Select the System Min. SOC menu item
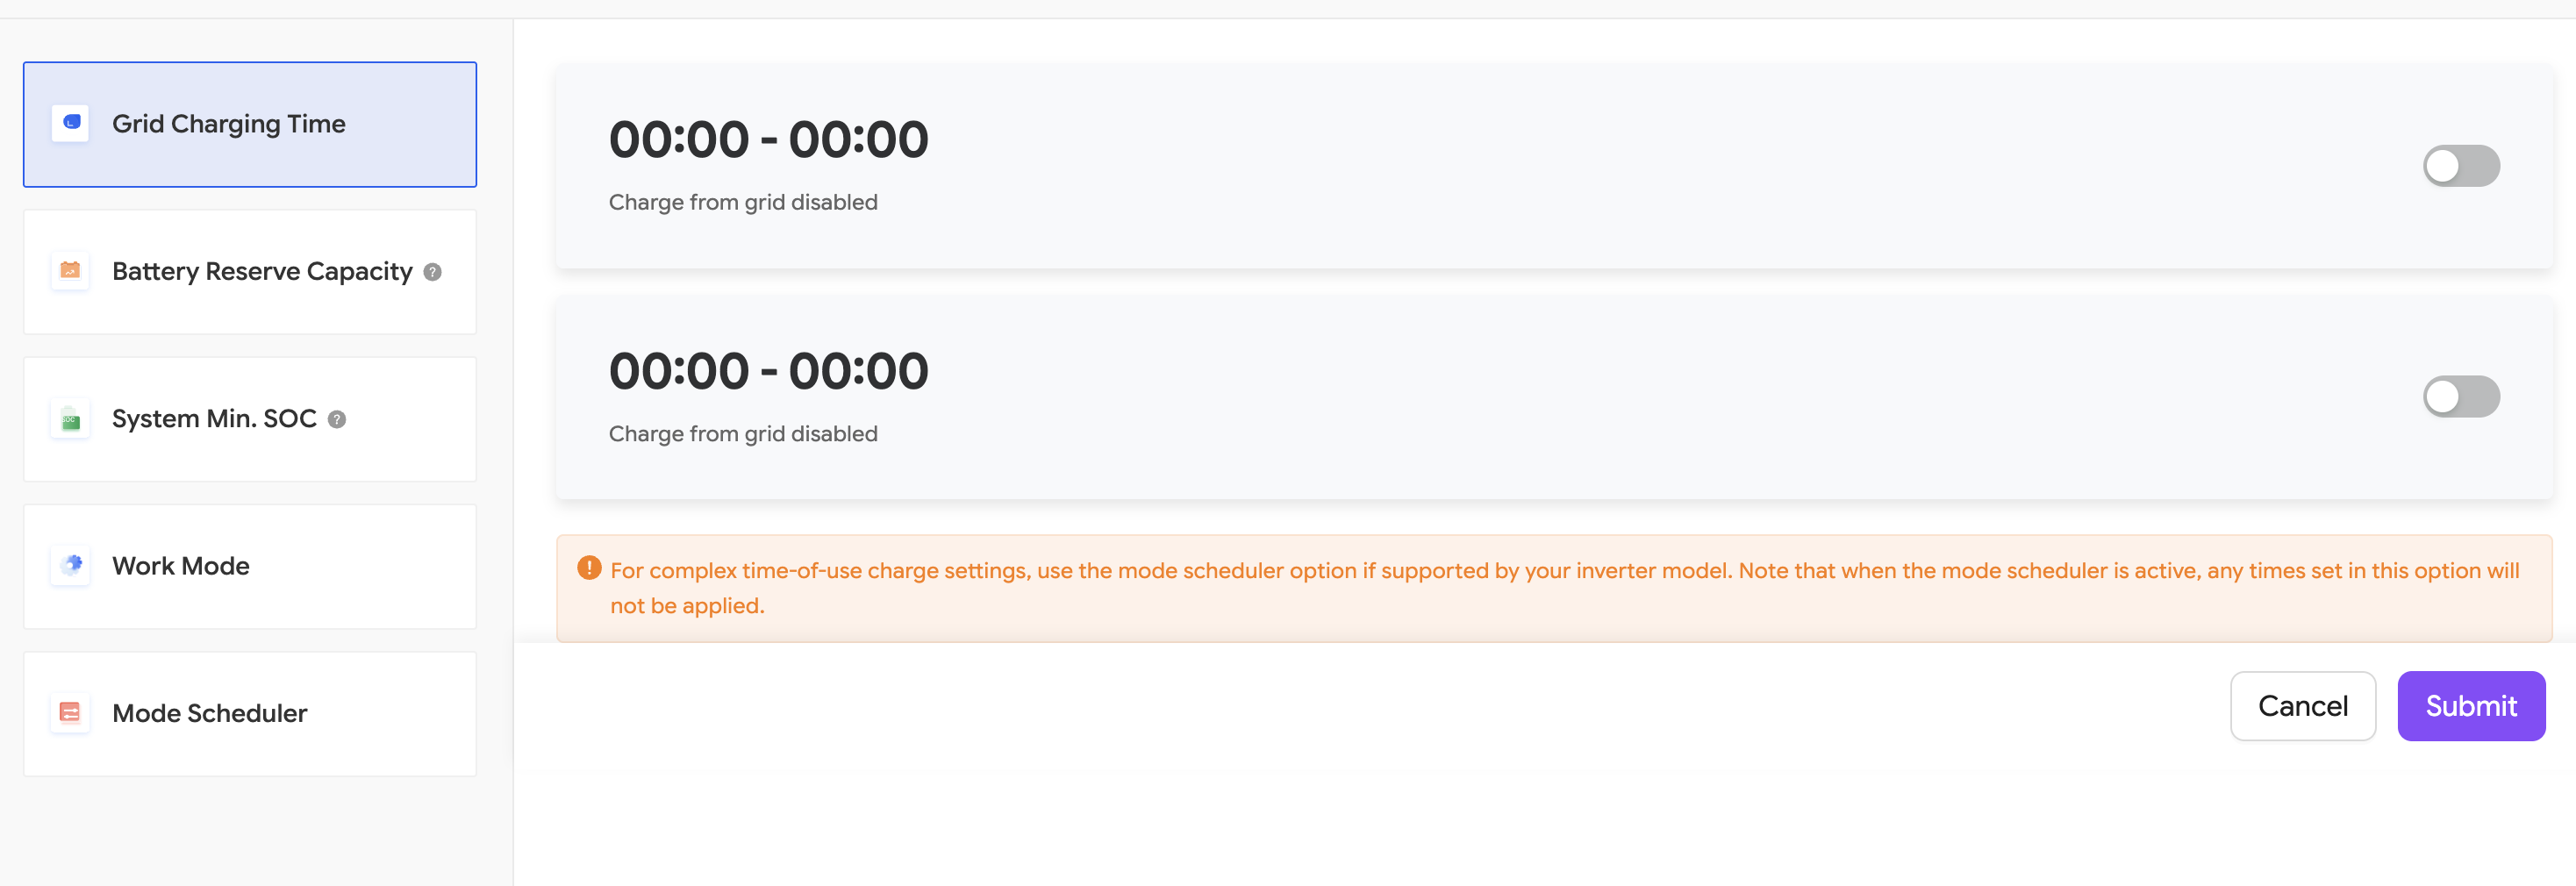The height and width of the screenshot is (886, 2576). coord(250,419)
